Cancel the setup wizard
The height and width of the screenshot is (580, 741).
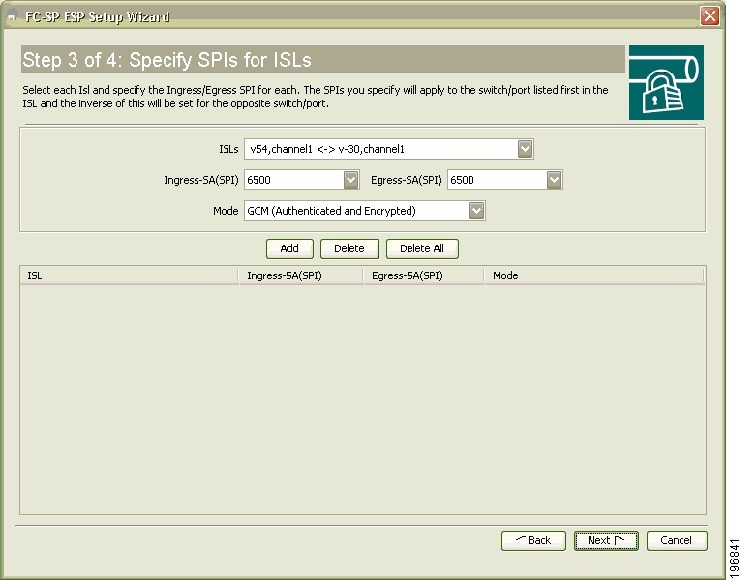tap(676, 540)
